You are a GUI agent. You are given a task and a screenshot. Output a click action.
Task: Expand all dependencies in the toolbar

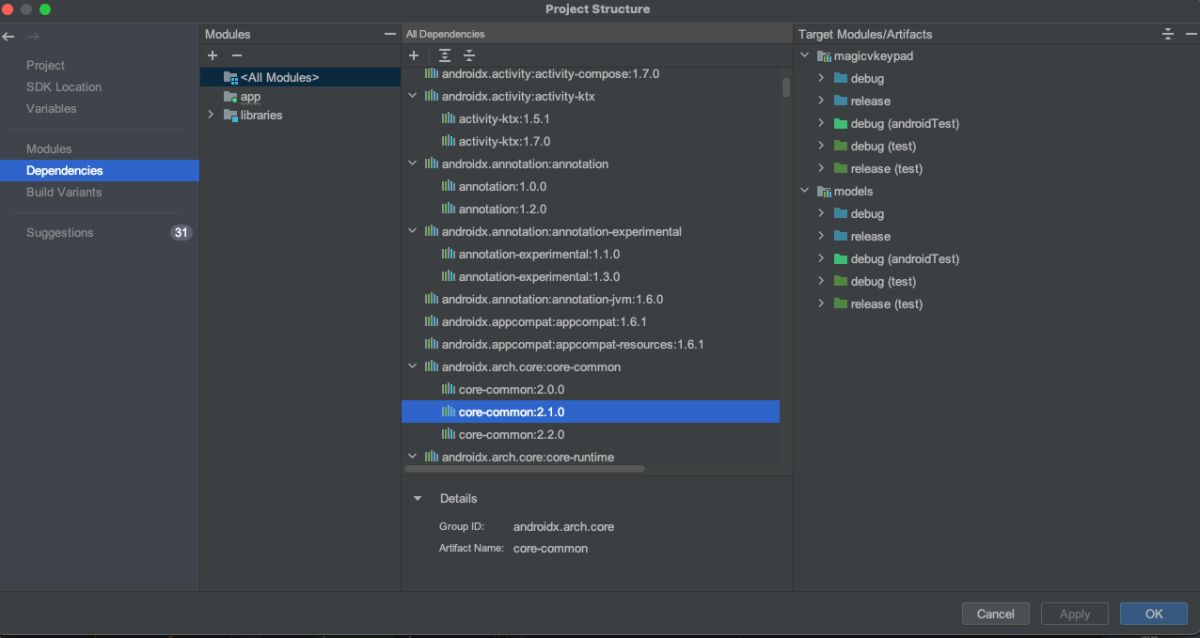click(445, 56)
